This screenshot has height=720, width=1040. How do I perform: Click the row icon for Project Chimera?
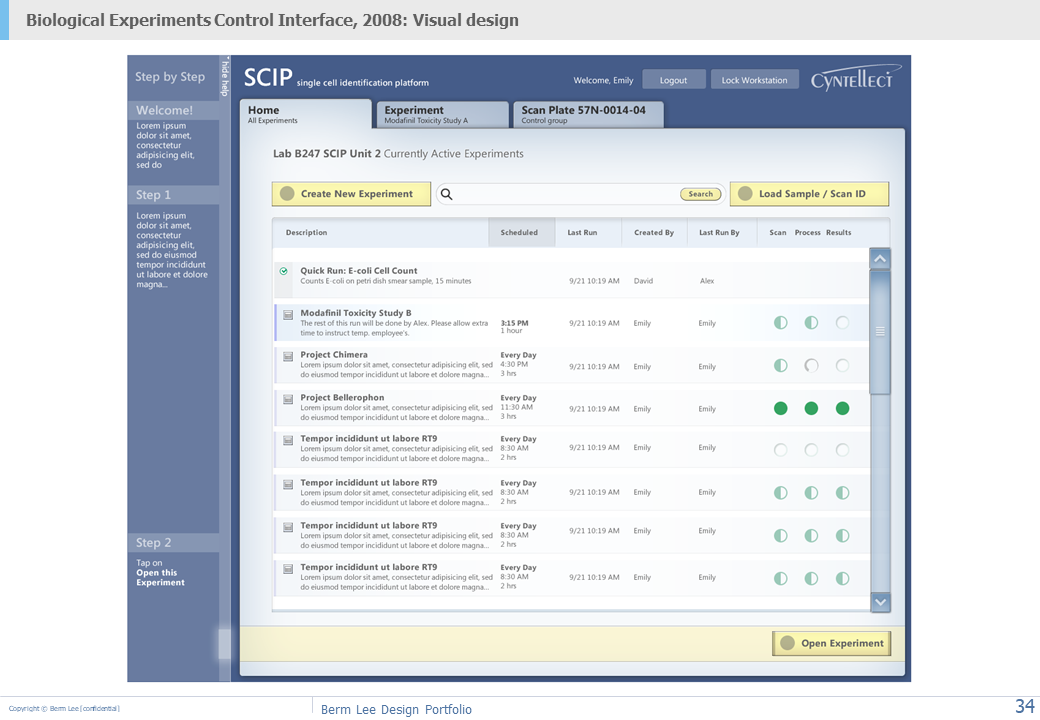point(288,357)
